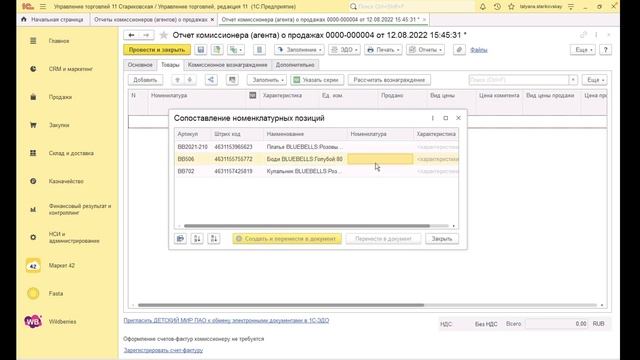
Task: Move table row down arrow
Action: [189, 80]
